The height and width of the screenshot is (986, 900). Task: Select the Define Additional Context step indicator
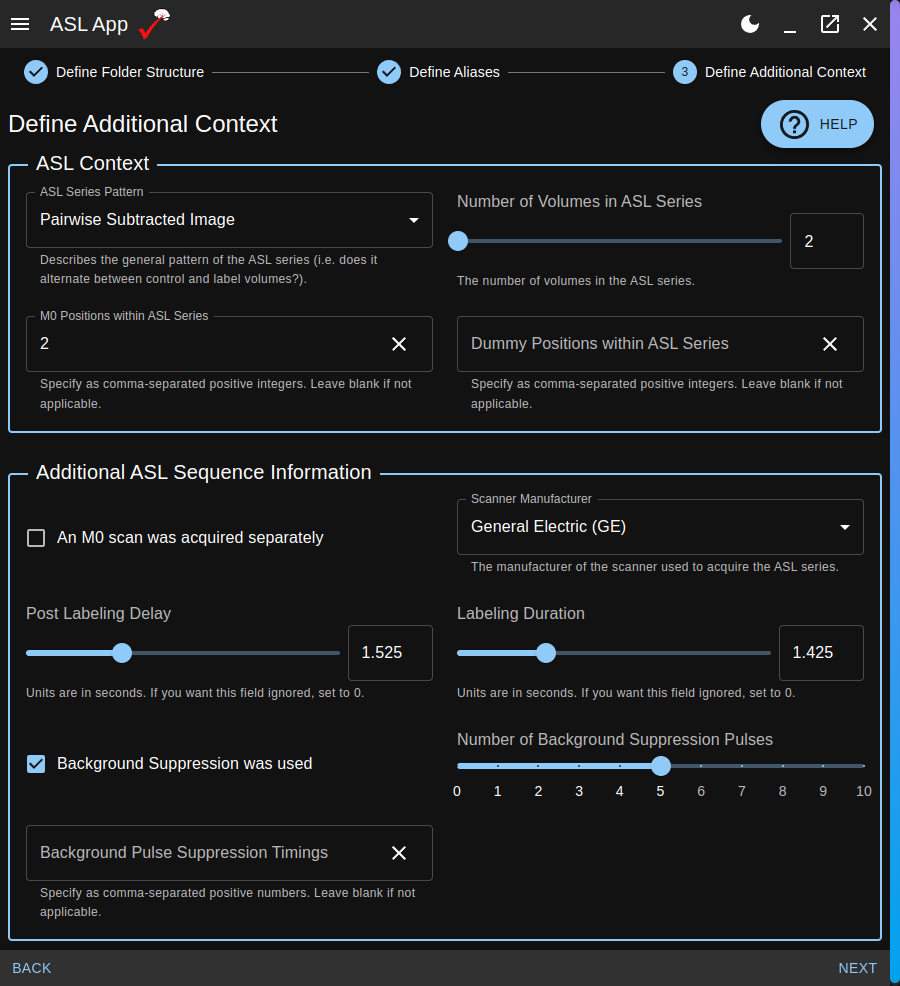point(684,72)
